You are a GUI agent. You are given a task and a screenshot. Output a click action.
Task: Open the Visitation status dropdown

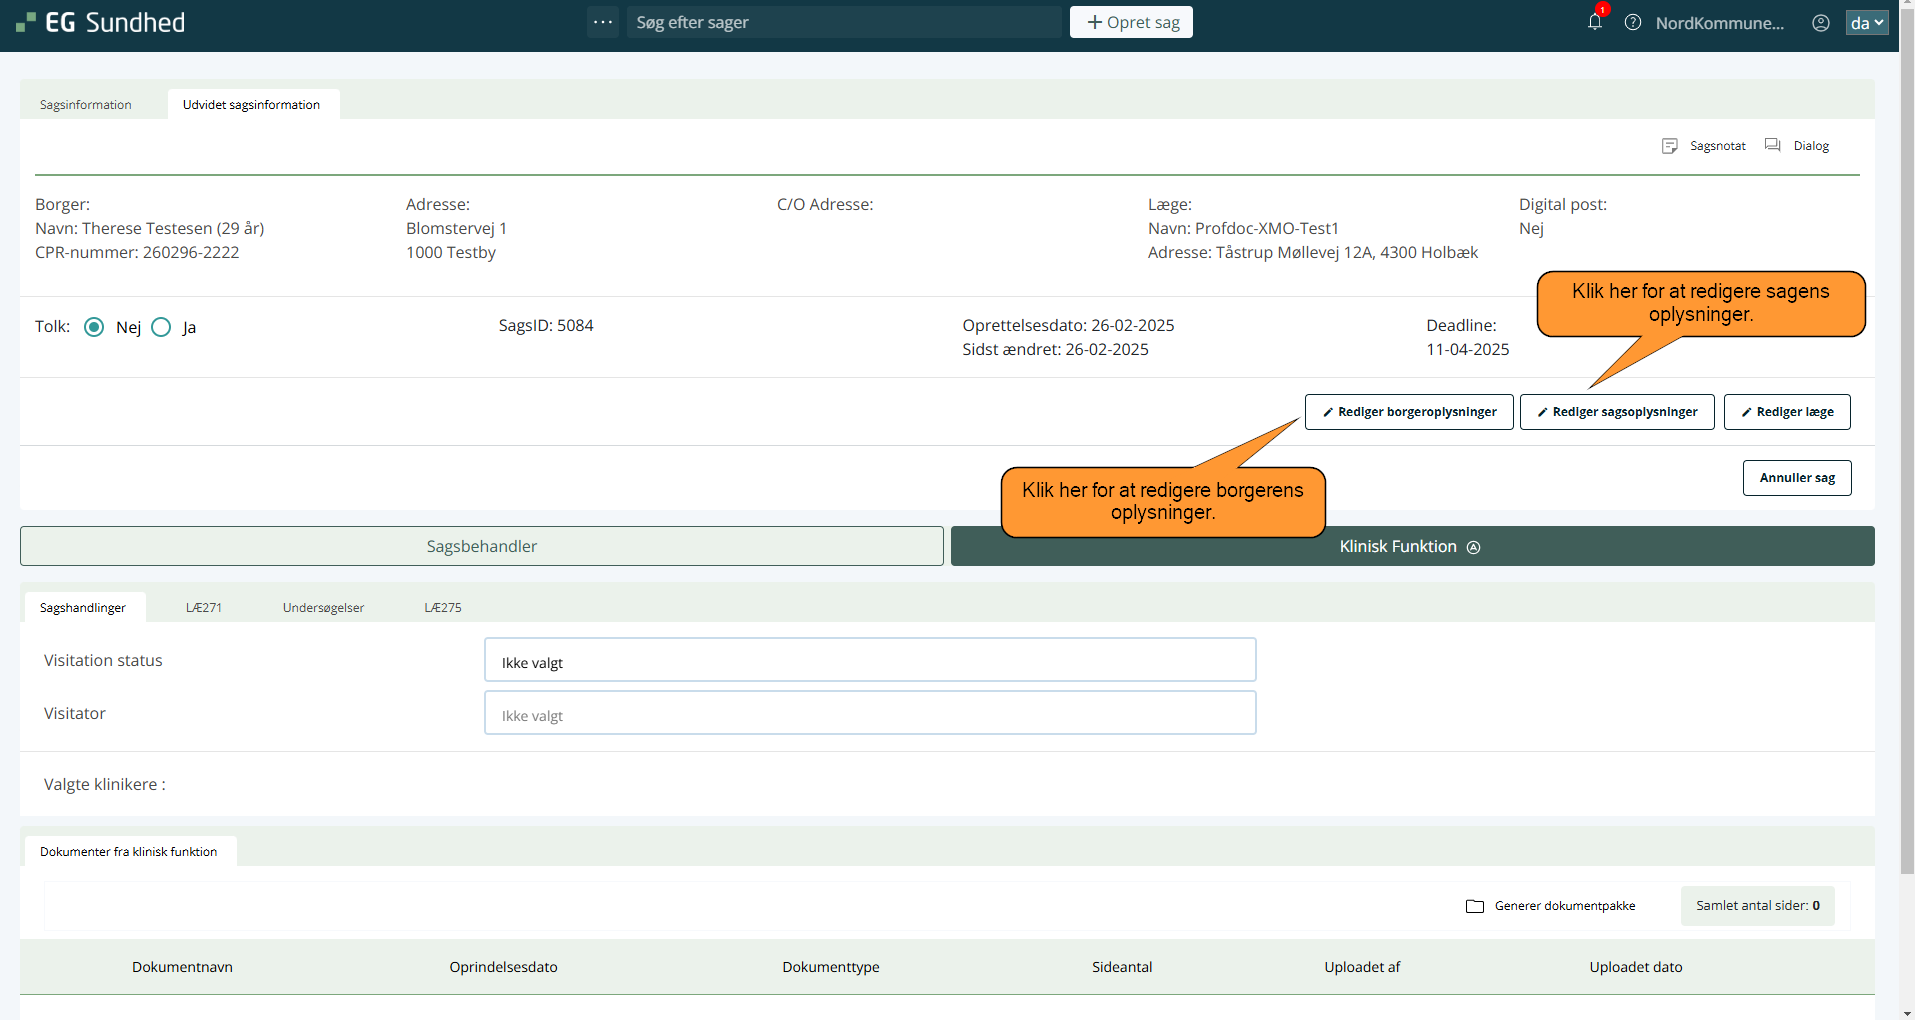point(869,660)
